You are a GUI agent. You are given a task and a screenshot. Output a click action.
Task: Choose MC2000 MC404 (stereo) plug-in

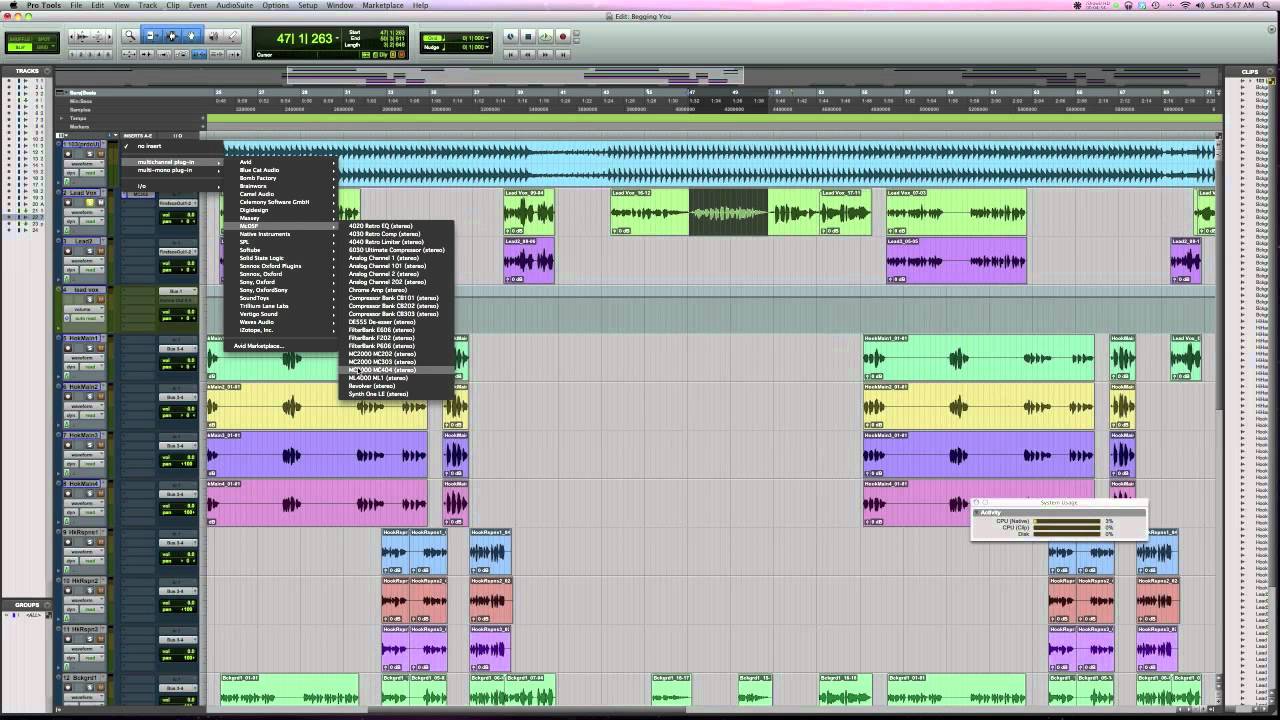(398, 370)
